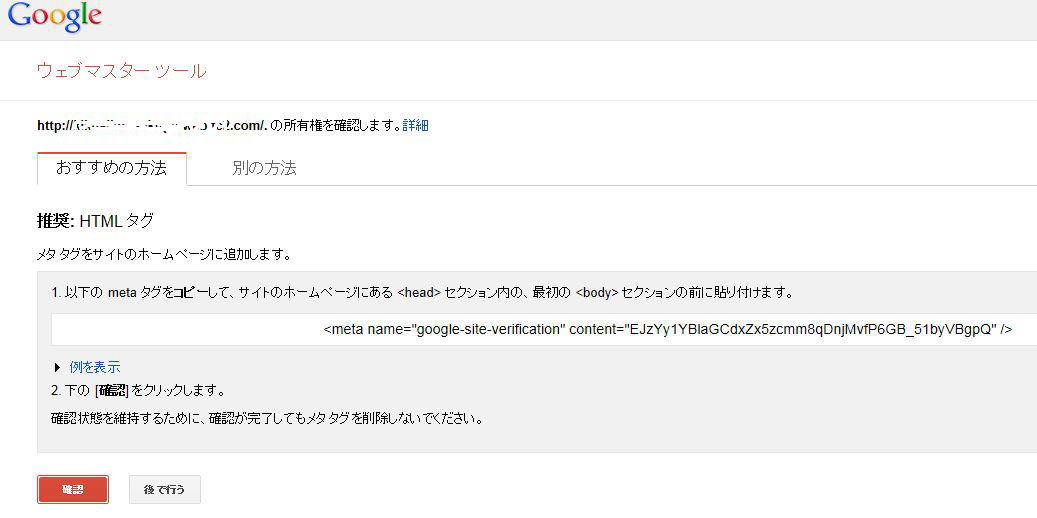Screen dimensions: 1037x518
Task: Click the 推奨: HTML タグ heading
Action: (x=95, y=221)
